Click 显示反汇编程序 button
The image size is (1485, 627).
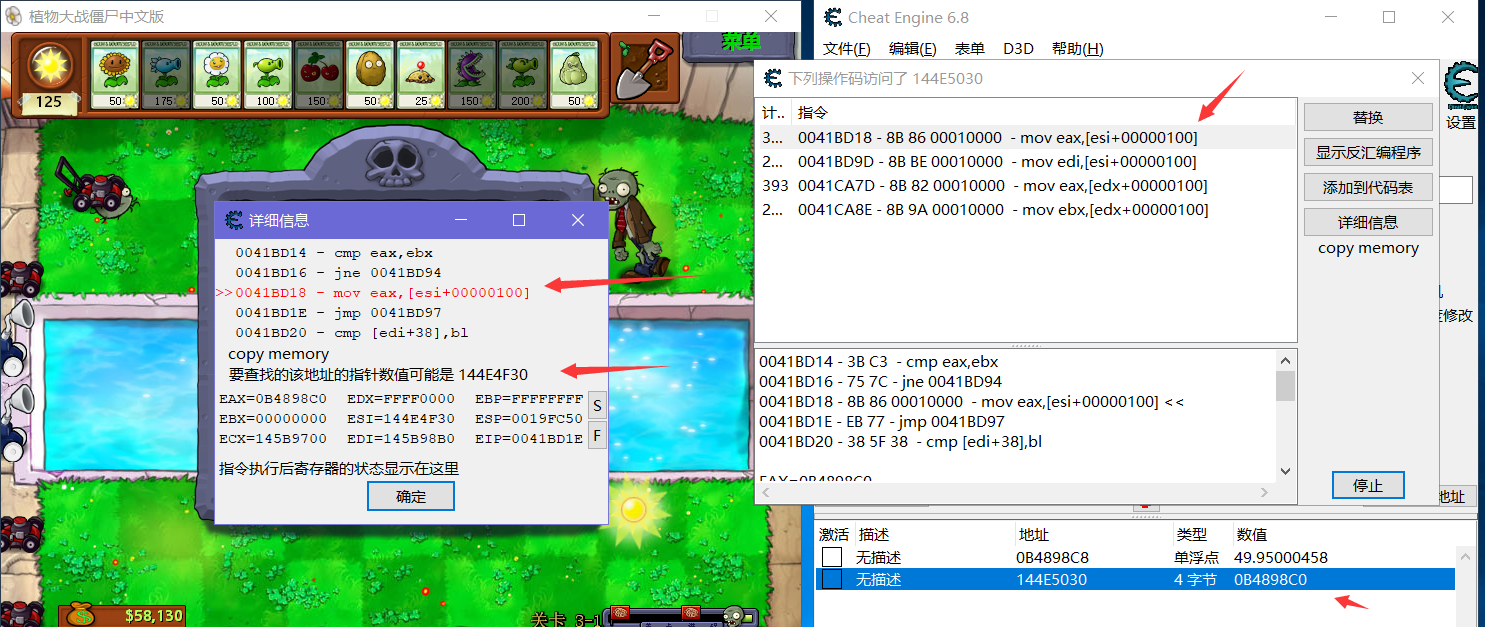coord(1368,152)
